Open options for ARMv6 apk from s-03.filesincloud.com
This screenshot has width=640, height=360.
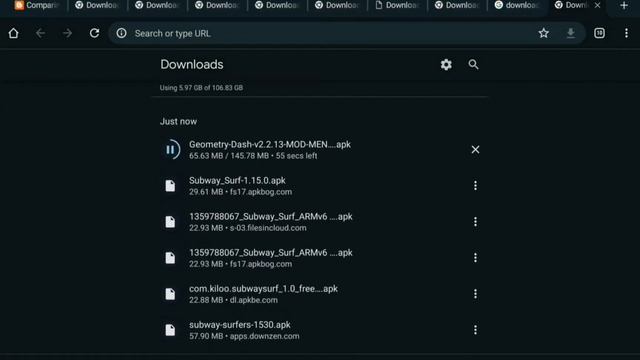(x=475, y=222)
